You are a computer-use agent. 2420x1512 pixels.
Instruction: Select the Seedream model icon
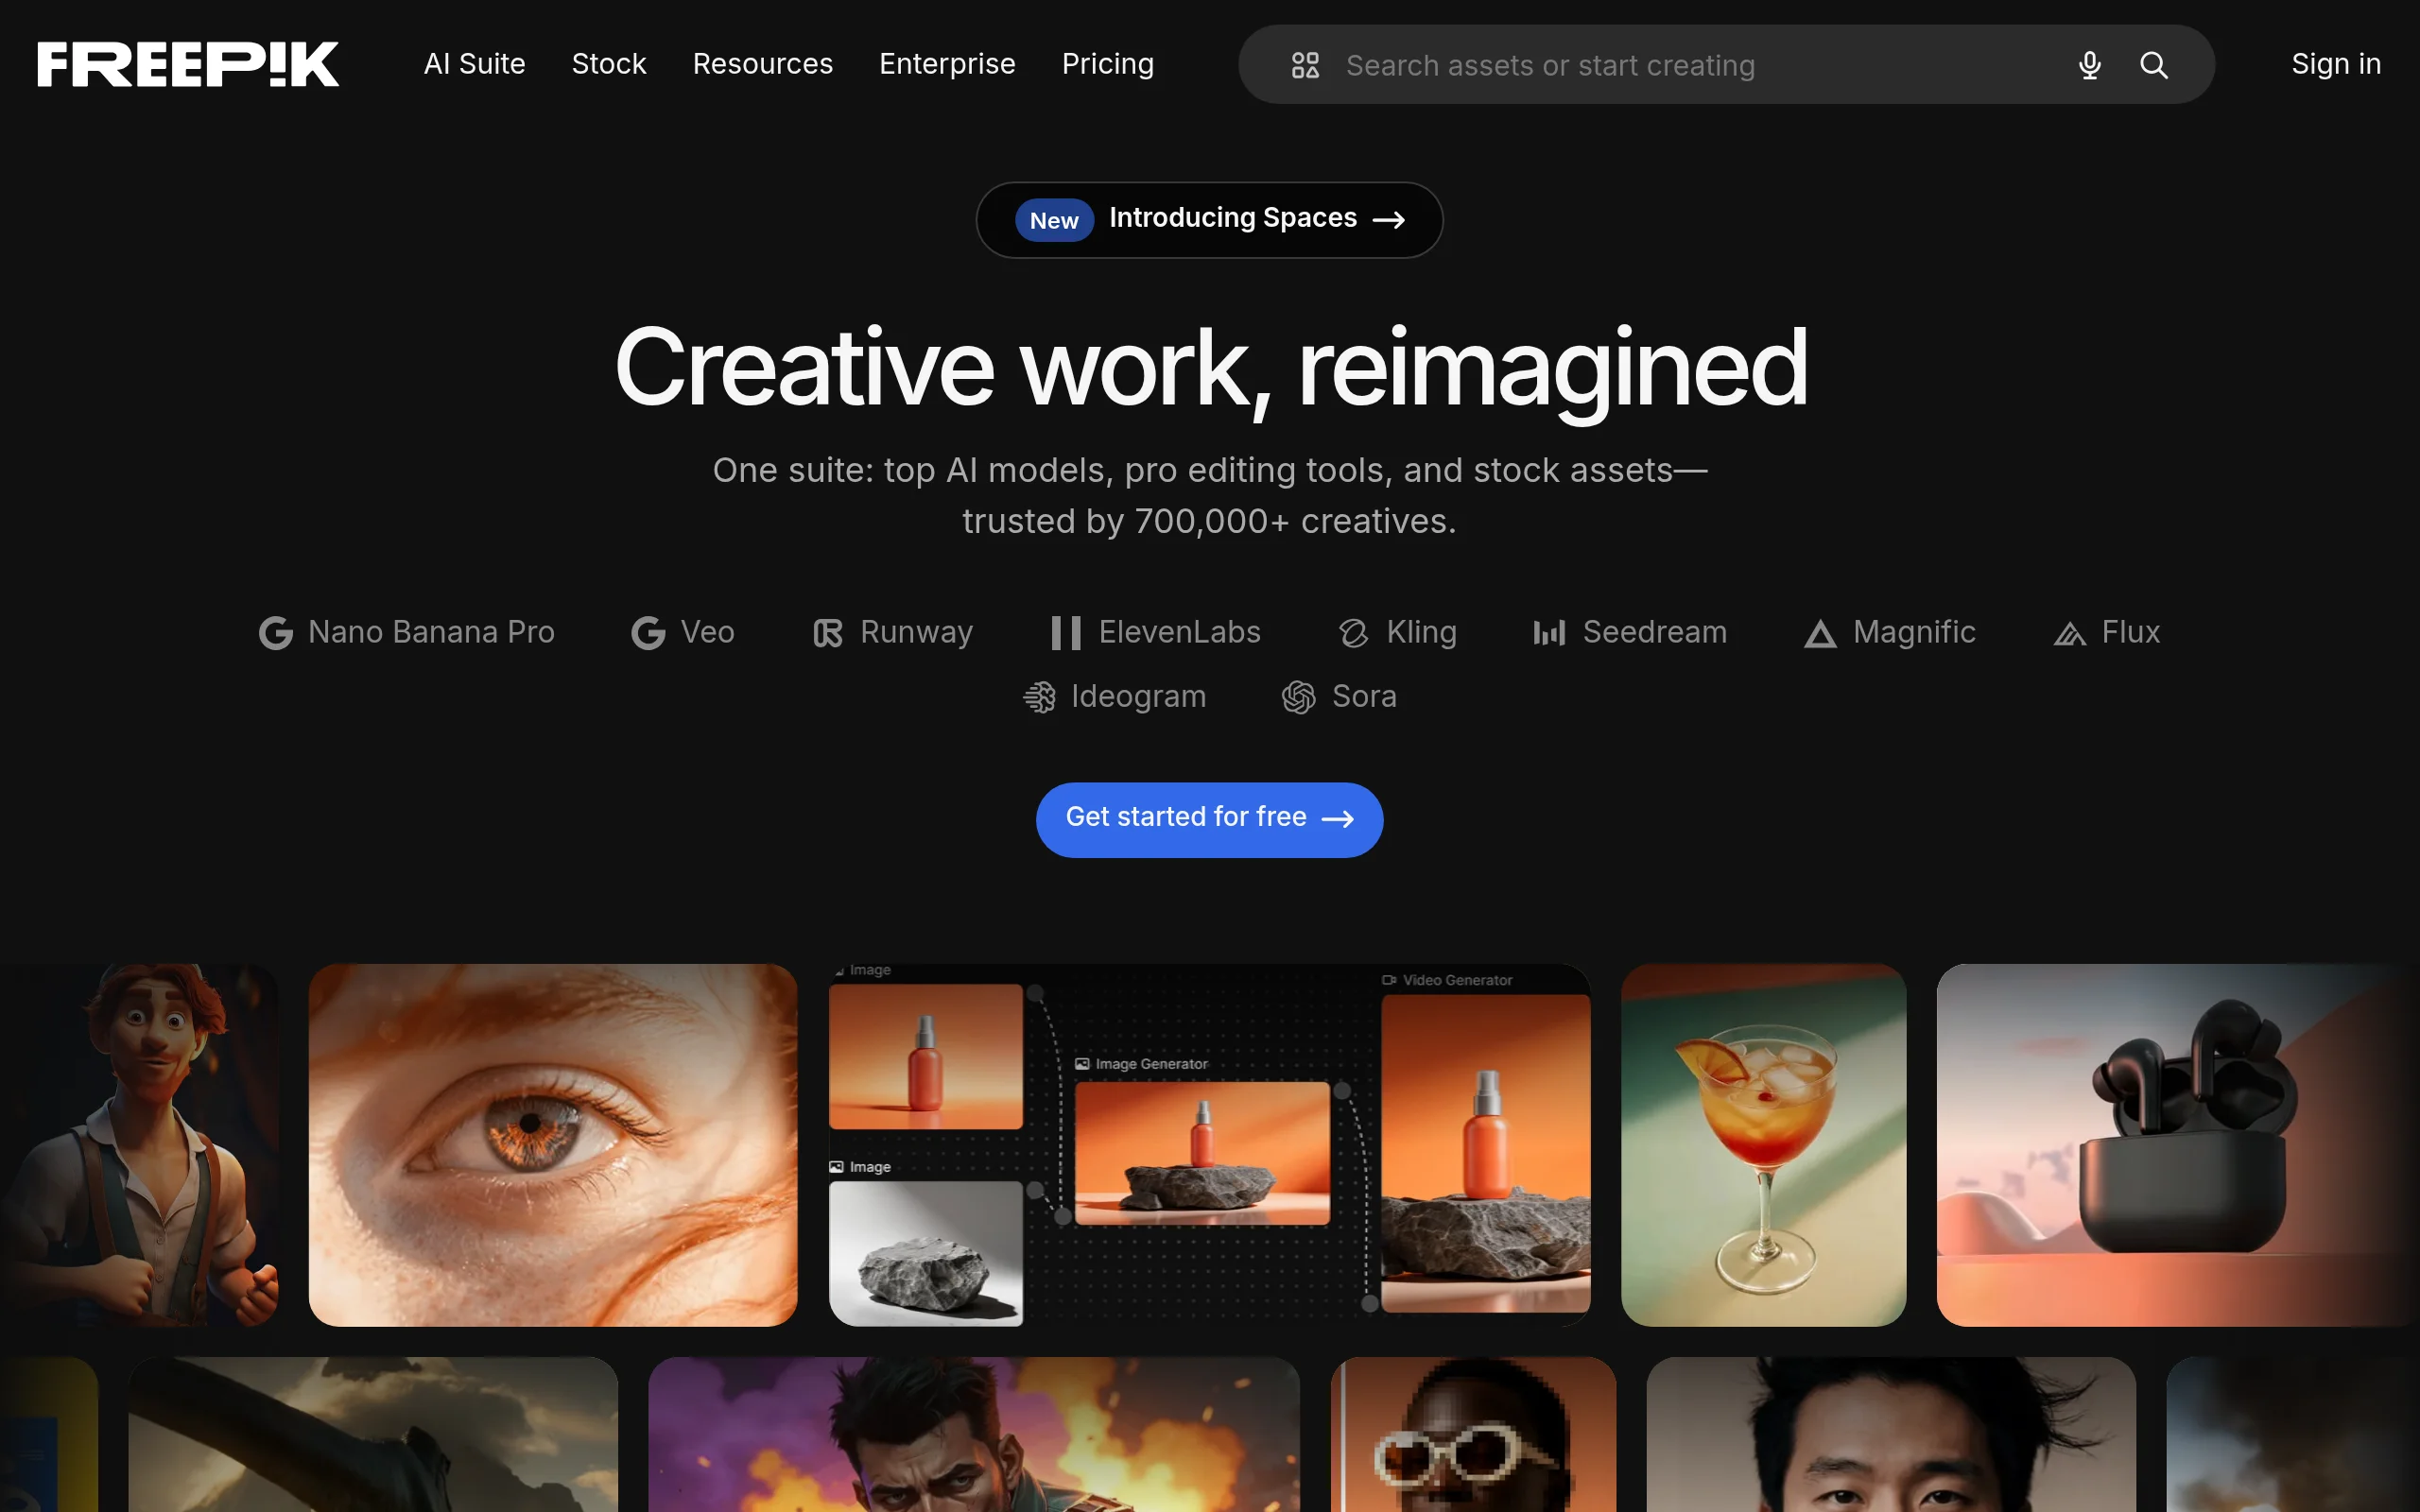tap(1548, 632)
